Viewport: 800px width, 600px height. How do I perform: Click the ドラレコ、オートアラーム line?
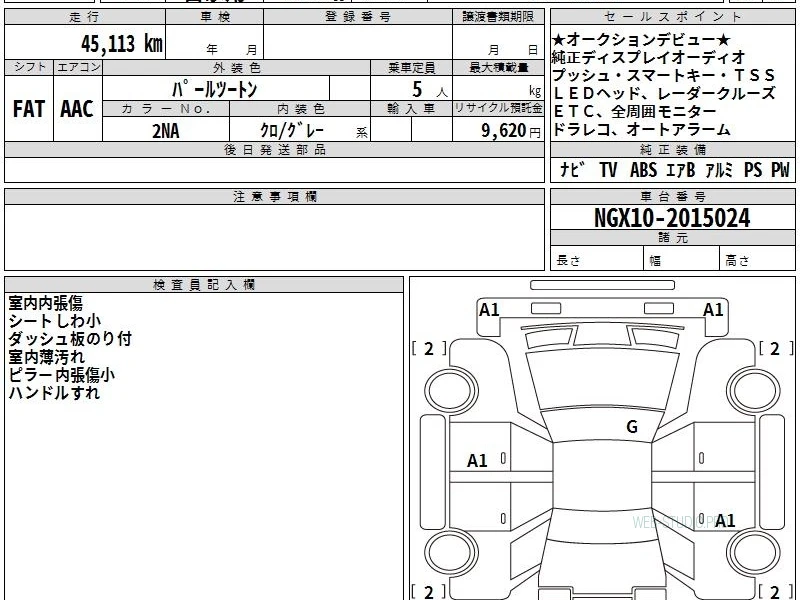click(641, 129)
